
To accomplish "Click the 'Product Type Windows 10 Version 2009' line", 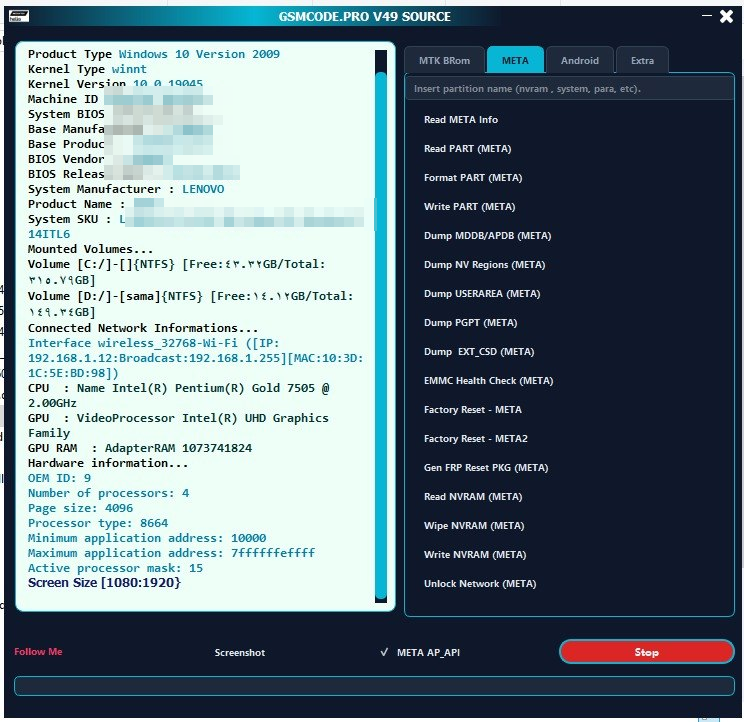I will [x=154, y=54].
